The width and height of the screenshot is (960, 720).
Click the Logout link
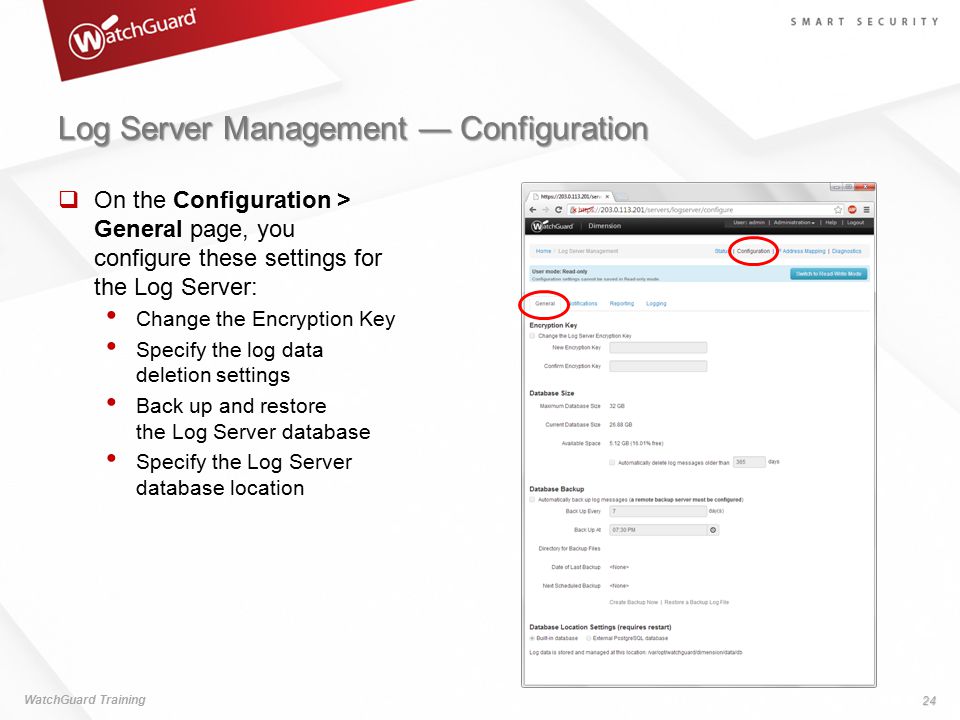tap(855, 223)
